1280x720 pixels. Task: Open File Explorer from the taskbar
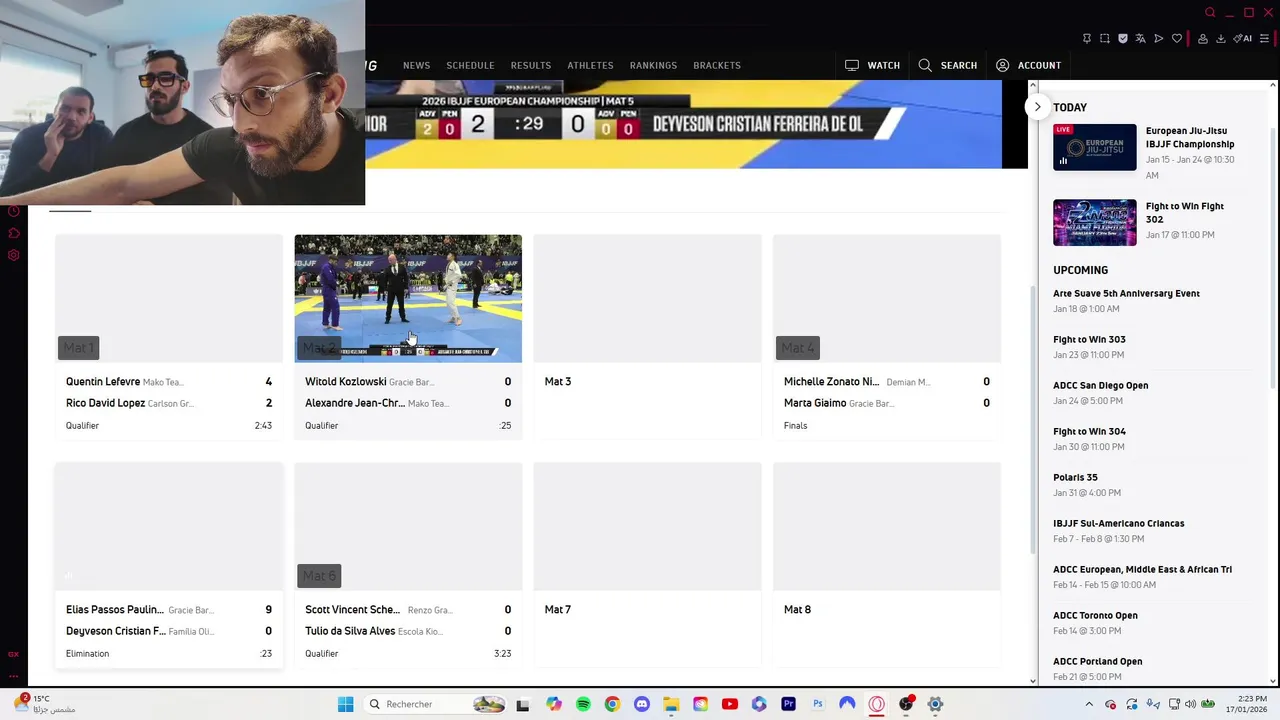pyautogui.click(x=671, y=704)
